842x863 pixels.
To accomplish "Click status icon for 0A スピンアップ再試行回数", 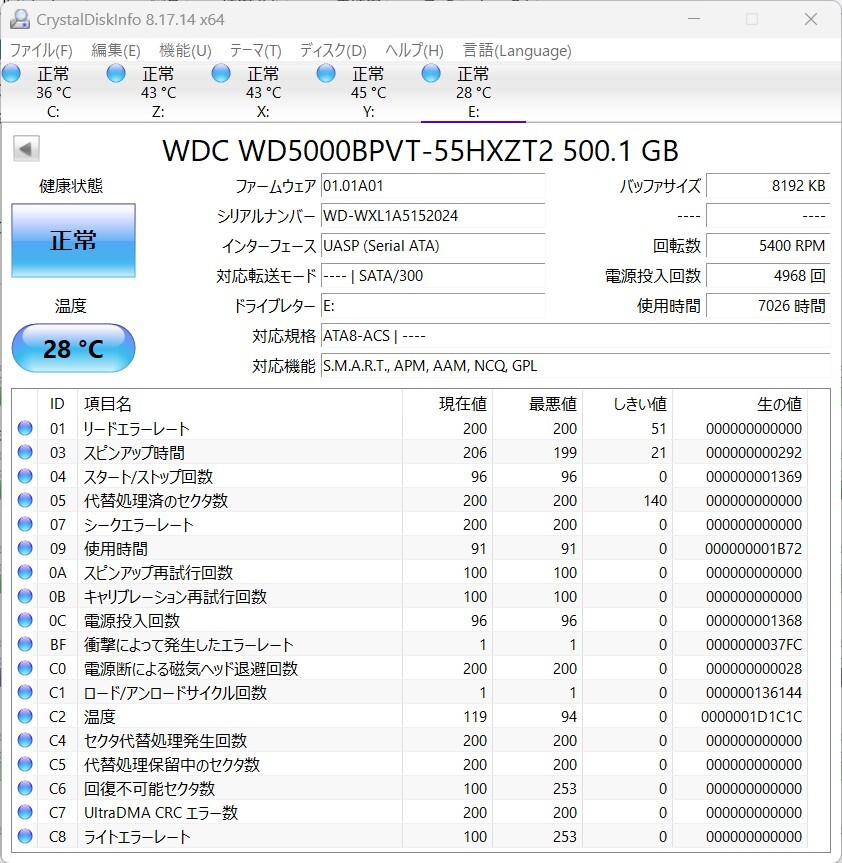I will tap(25, 572).
